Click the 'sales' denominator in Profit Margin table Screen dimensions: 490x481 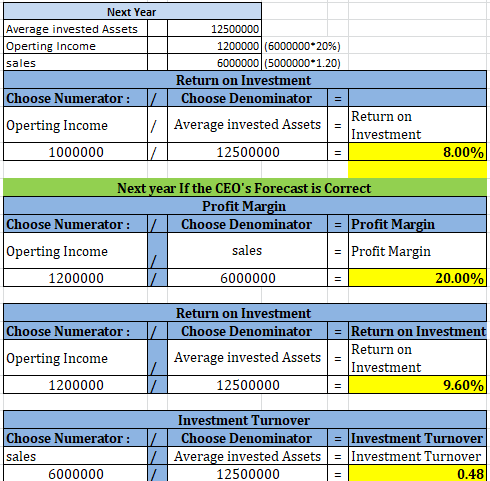point(247,250)
